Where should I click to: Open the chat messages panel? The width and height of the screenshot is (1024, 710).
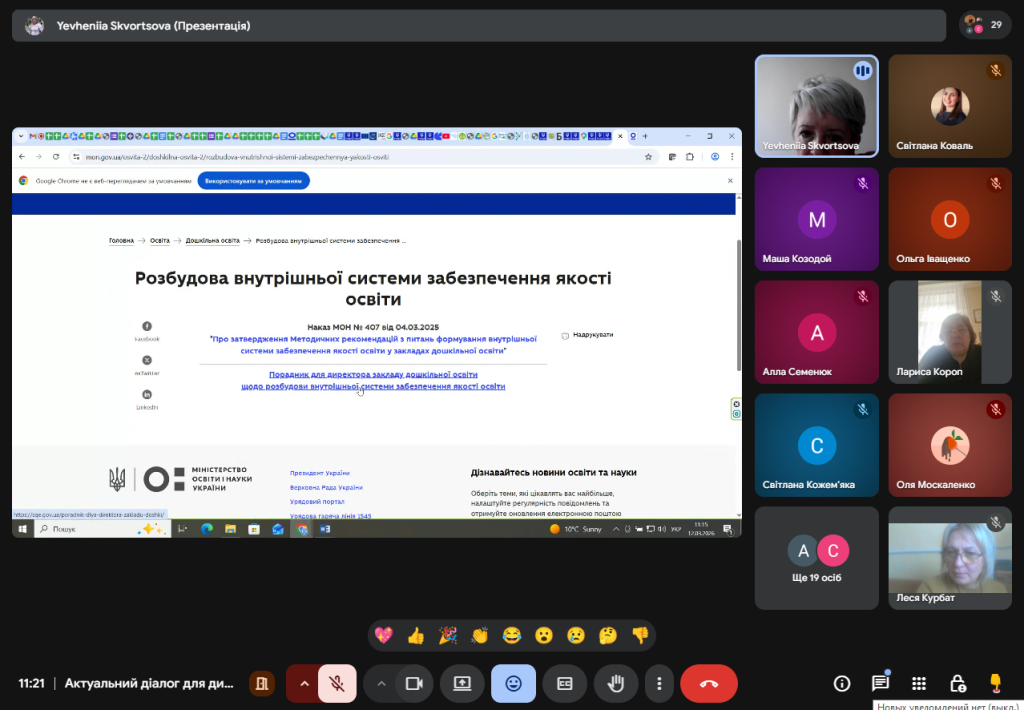880,684
